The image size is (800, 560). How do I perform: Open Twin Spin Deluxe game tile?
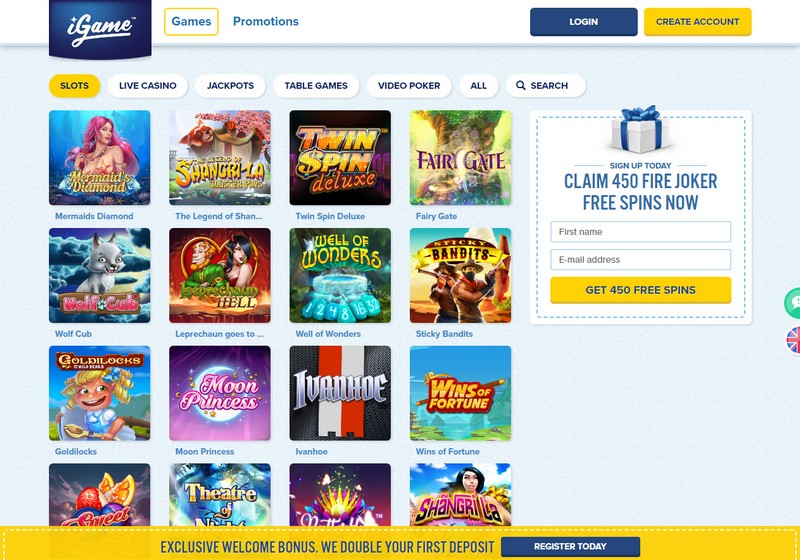(x=340, y=158)
